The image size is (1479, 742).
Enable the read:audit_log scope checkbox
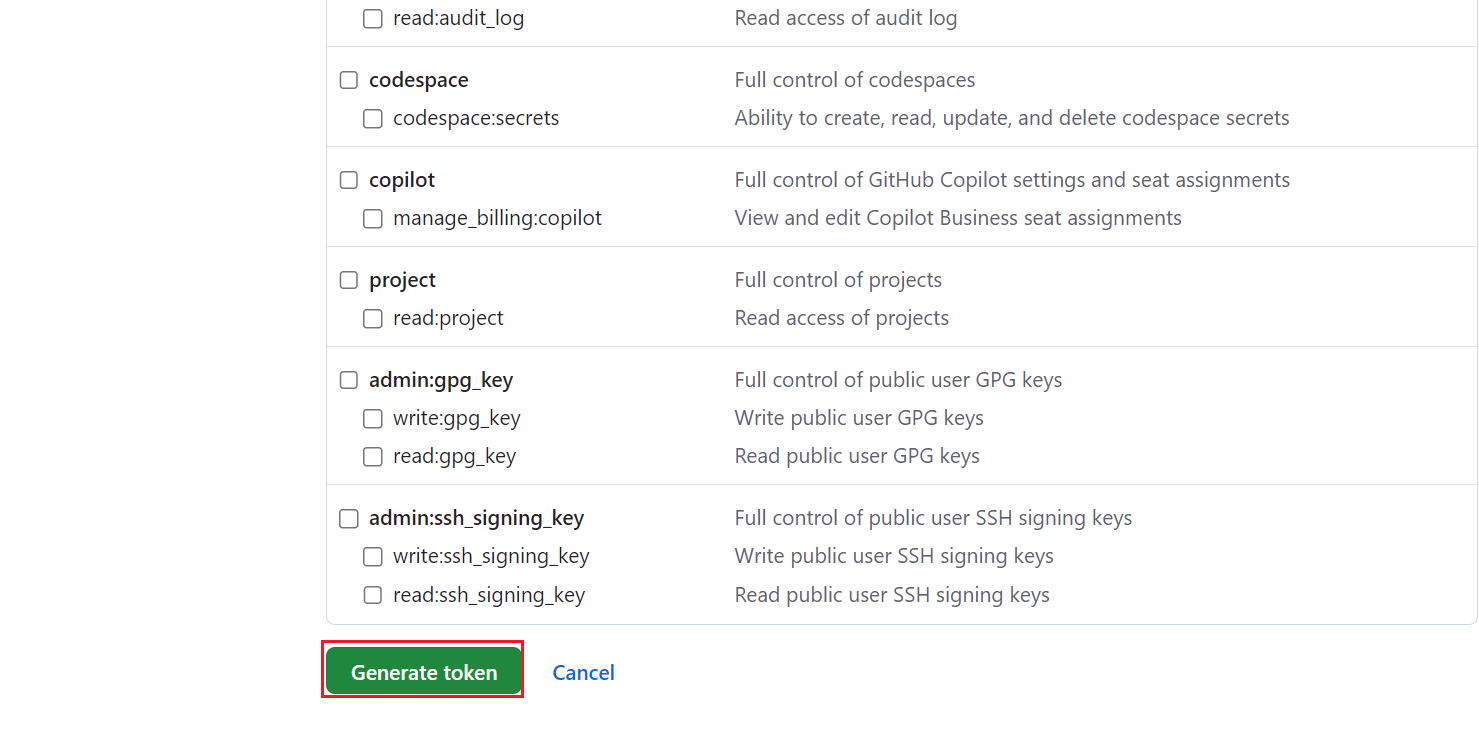click(373, 19)
